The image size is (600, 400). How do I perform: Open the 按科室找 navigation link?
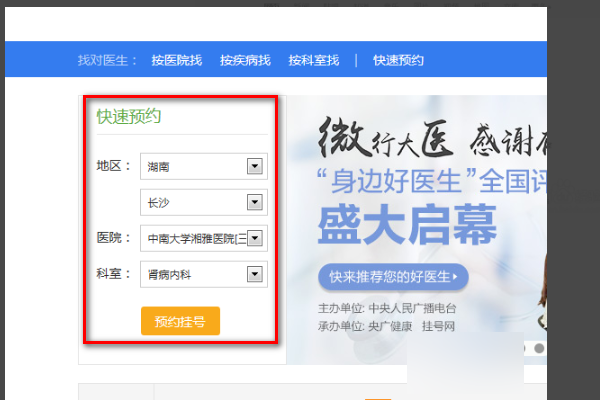313,60
